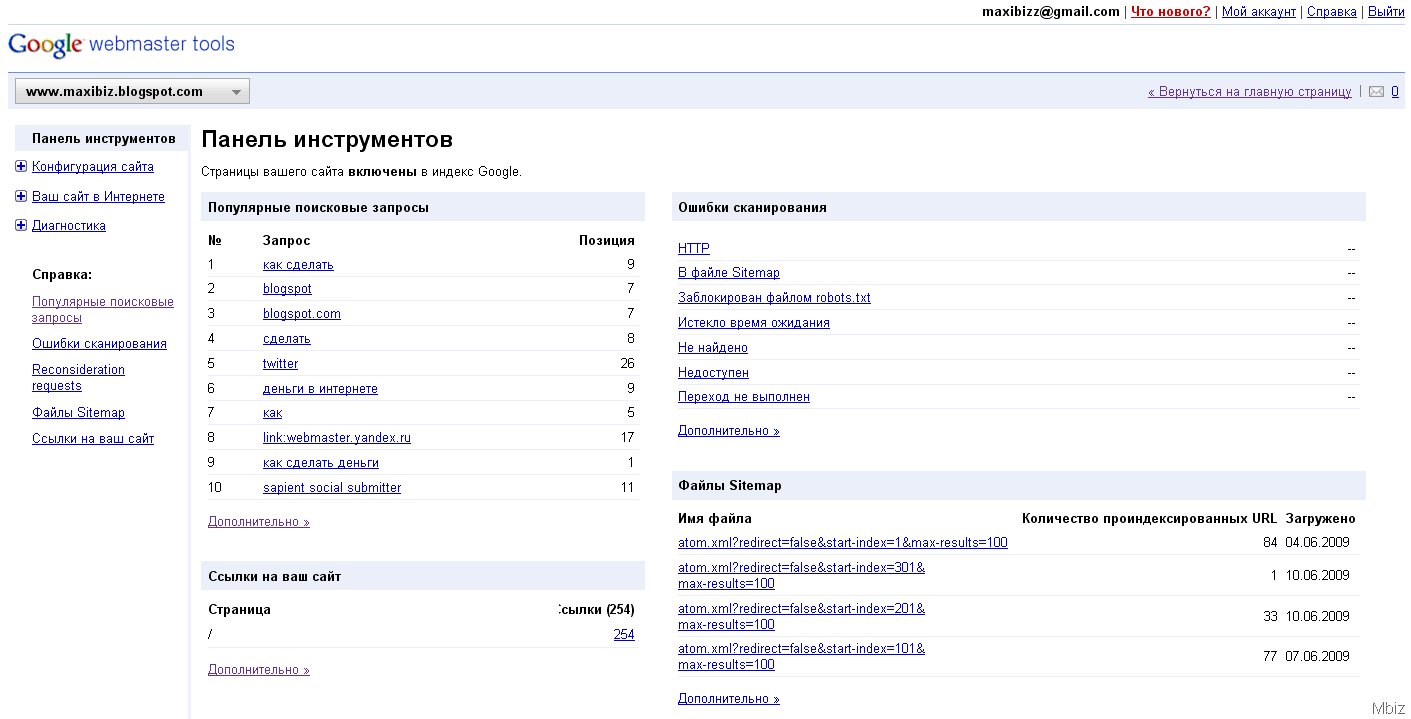Click the query деньги в интернете
Viewport: 1411px width, 719px height.
coord(320,389)
